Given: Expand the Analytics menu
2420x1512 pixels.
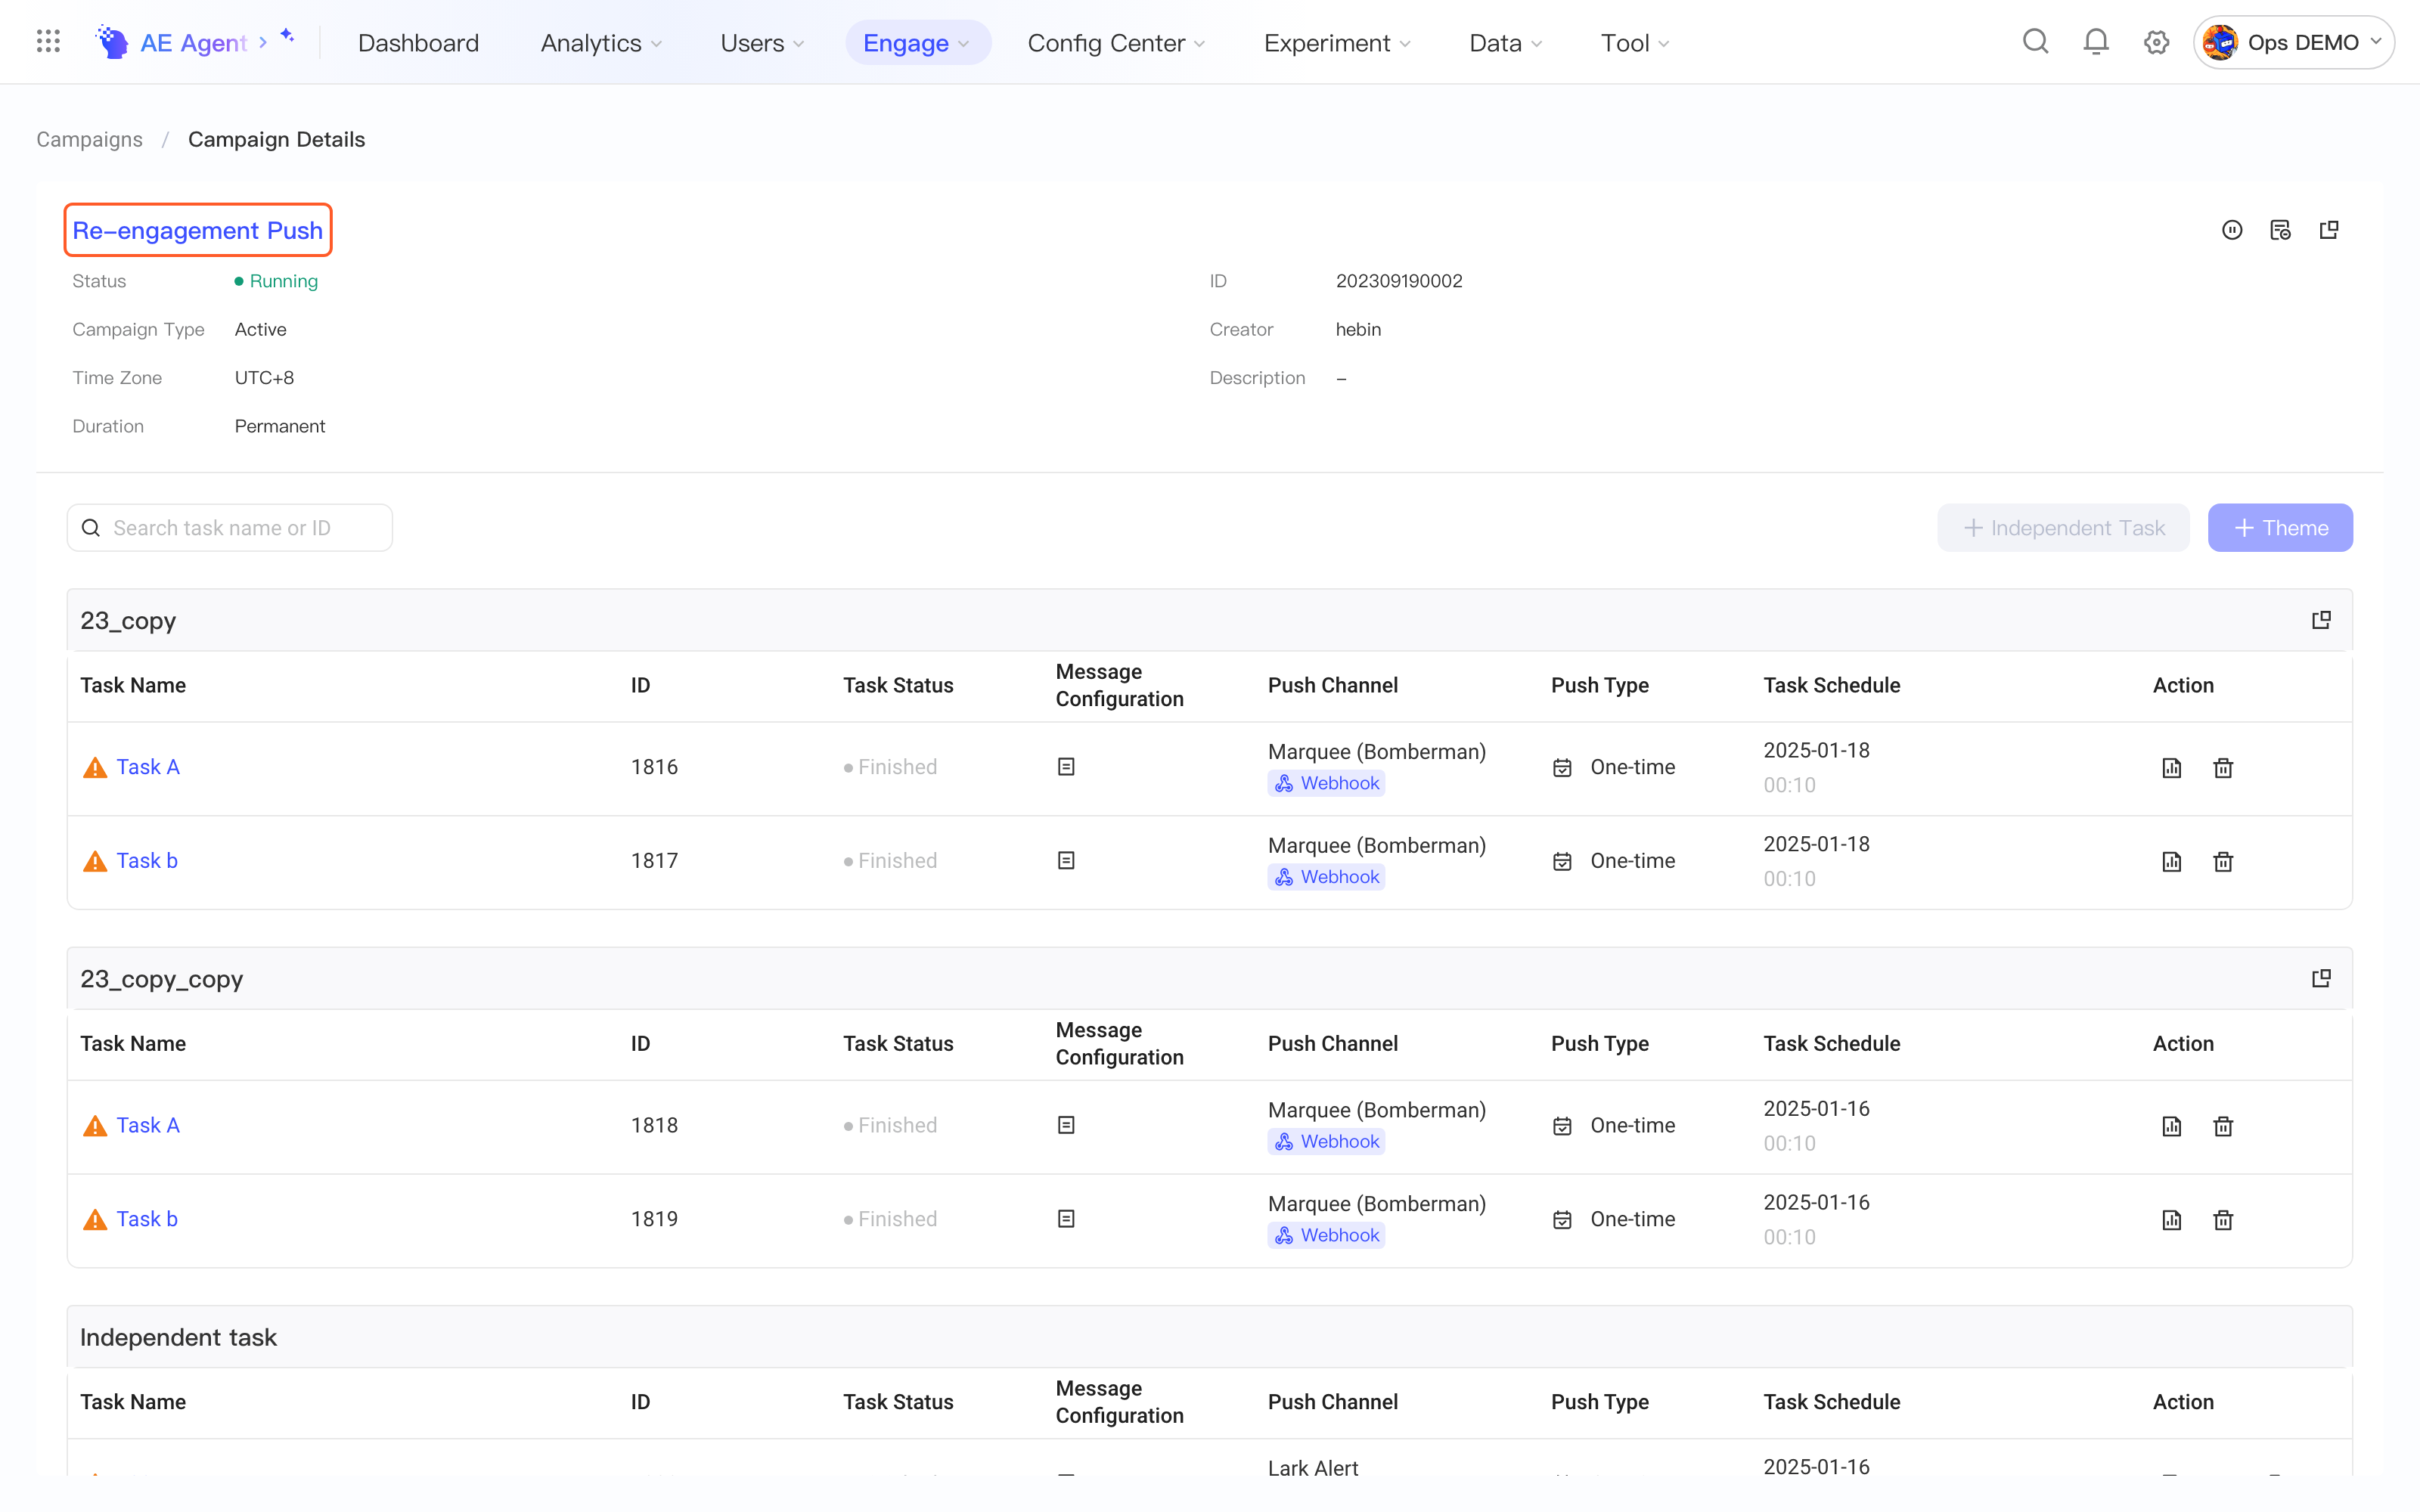Looking at the screenshot, I should tap(601, 43).
